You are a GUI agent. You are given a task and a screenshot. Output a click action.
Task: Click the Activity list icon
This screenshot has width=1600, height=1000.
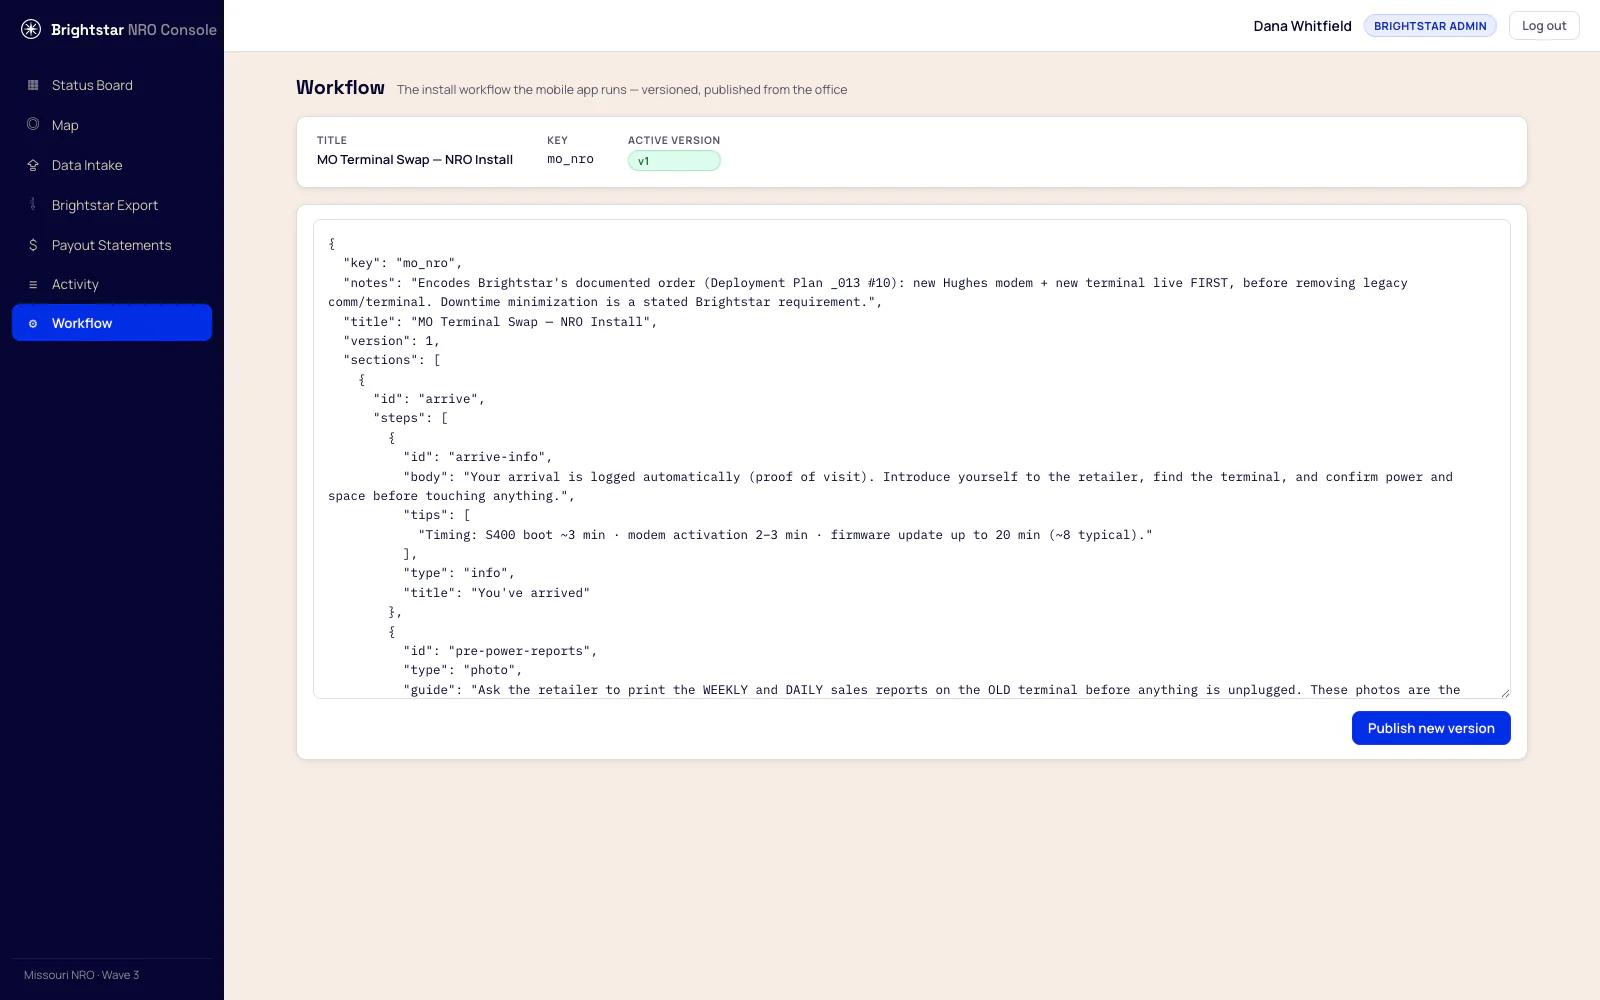pyautogui.click(x=33, y=285)
